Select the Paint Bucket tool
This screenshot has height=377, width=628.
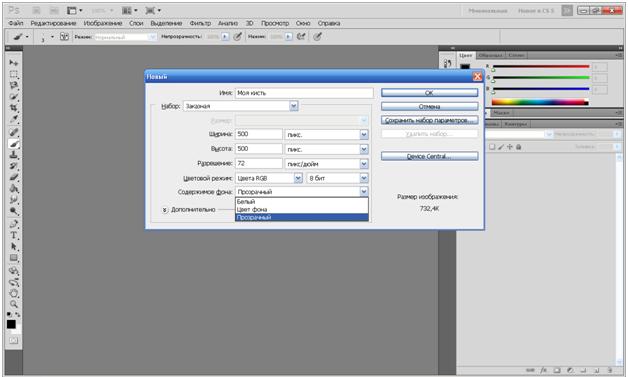[14, 188]
